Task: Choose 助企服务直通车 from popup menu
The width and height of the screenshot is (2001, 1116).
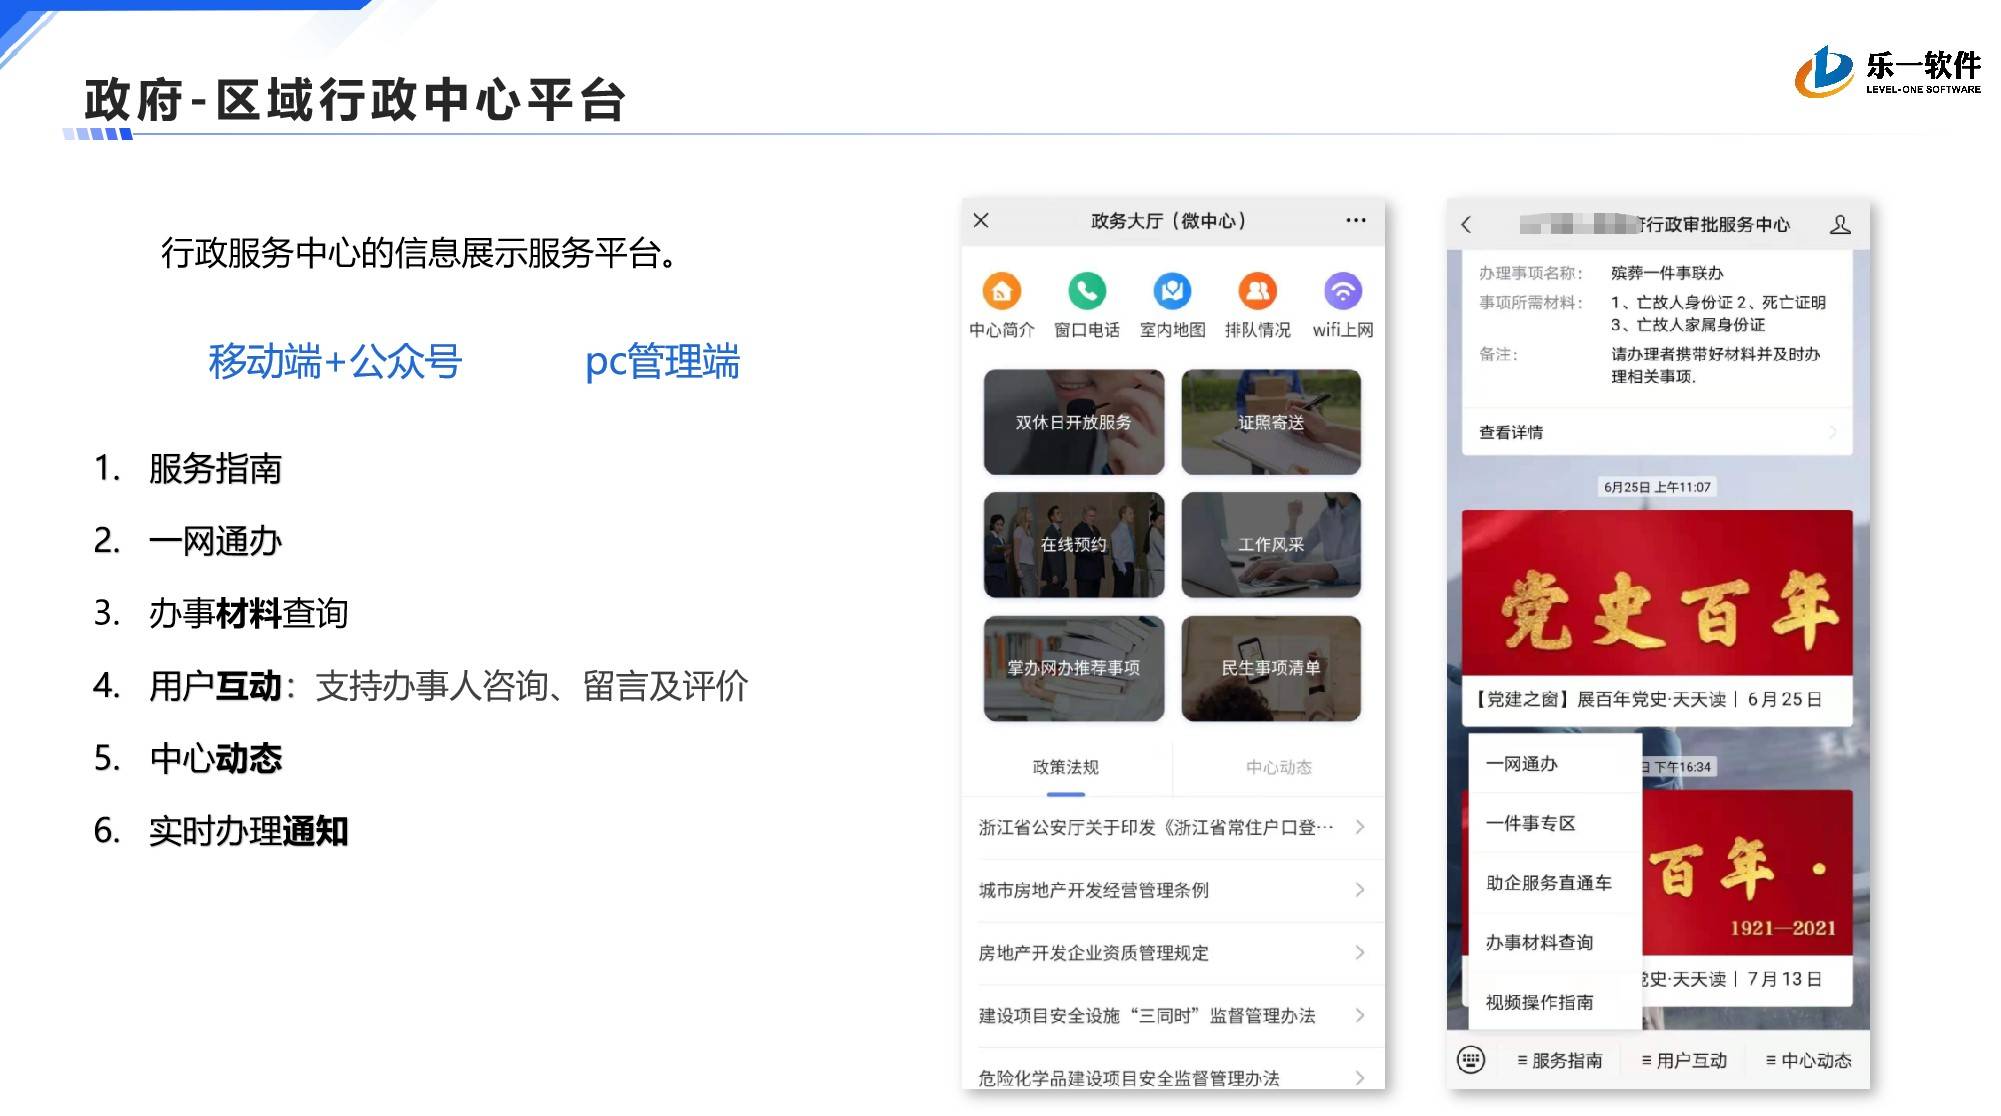Action: pos(1555,883)
